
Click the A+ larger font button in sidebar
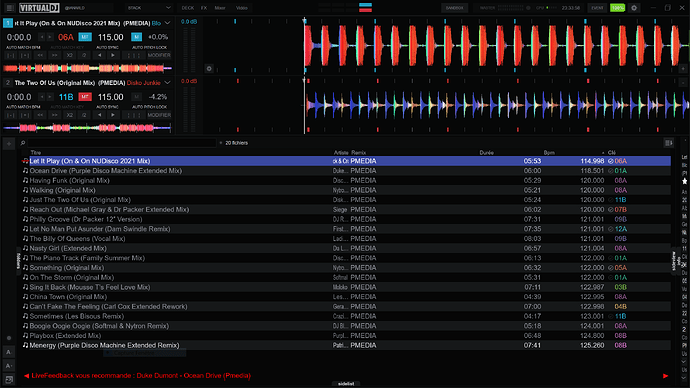[8, 366]
